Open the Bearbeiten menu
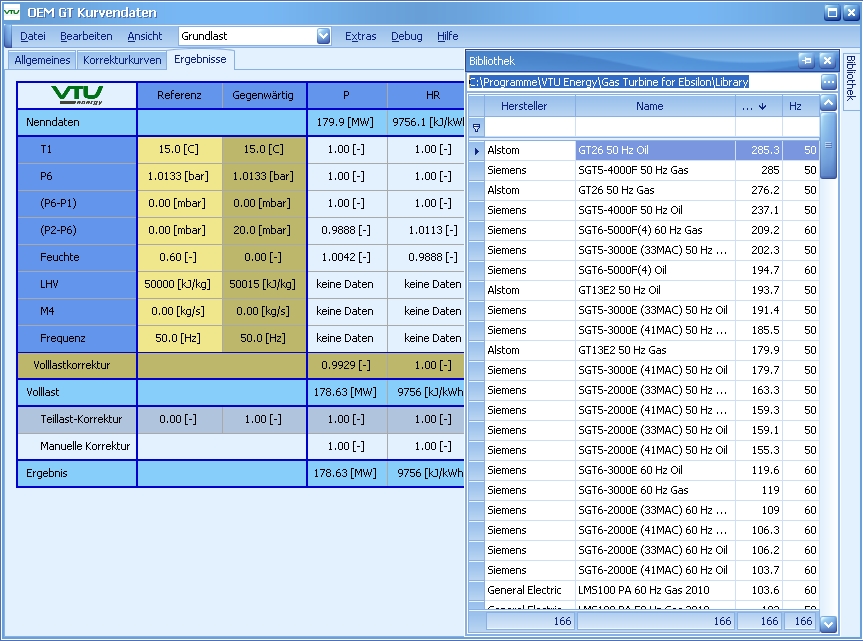The width and height of the screenshot is (863, 641). pyautogui.click(x=86, y=36)
